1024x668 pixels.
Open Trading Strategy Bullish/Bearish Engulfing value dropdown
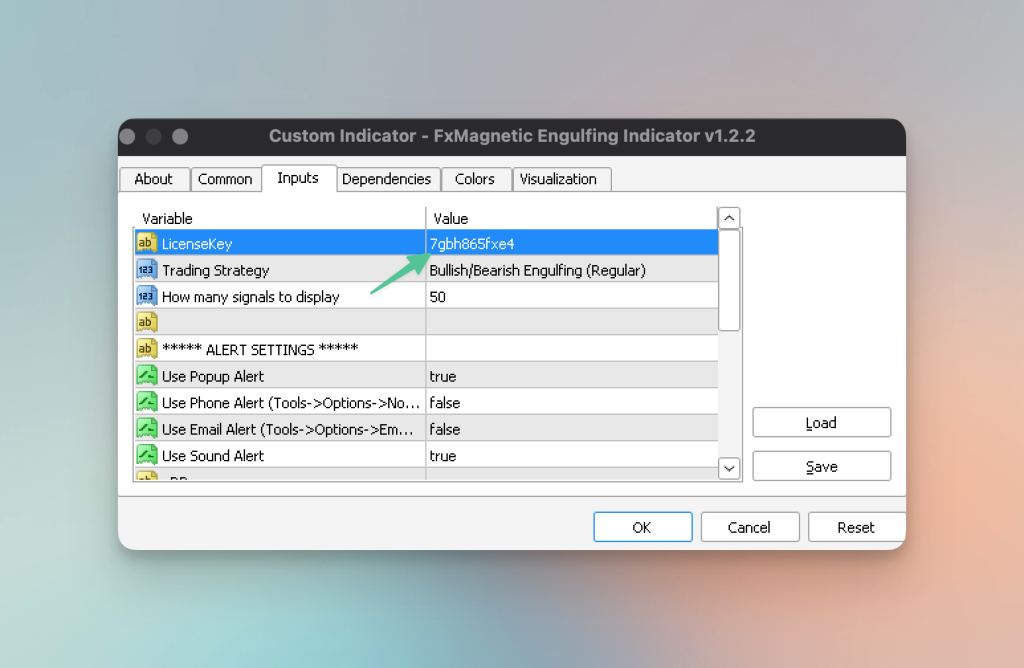click(571, 270)
